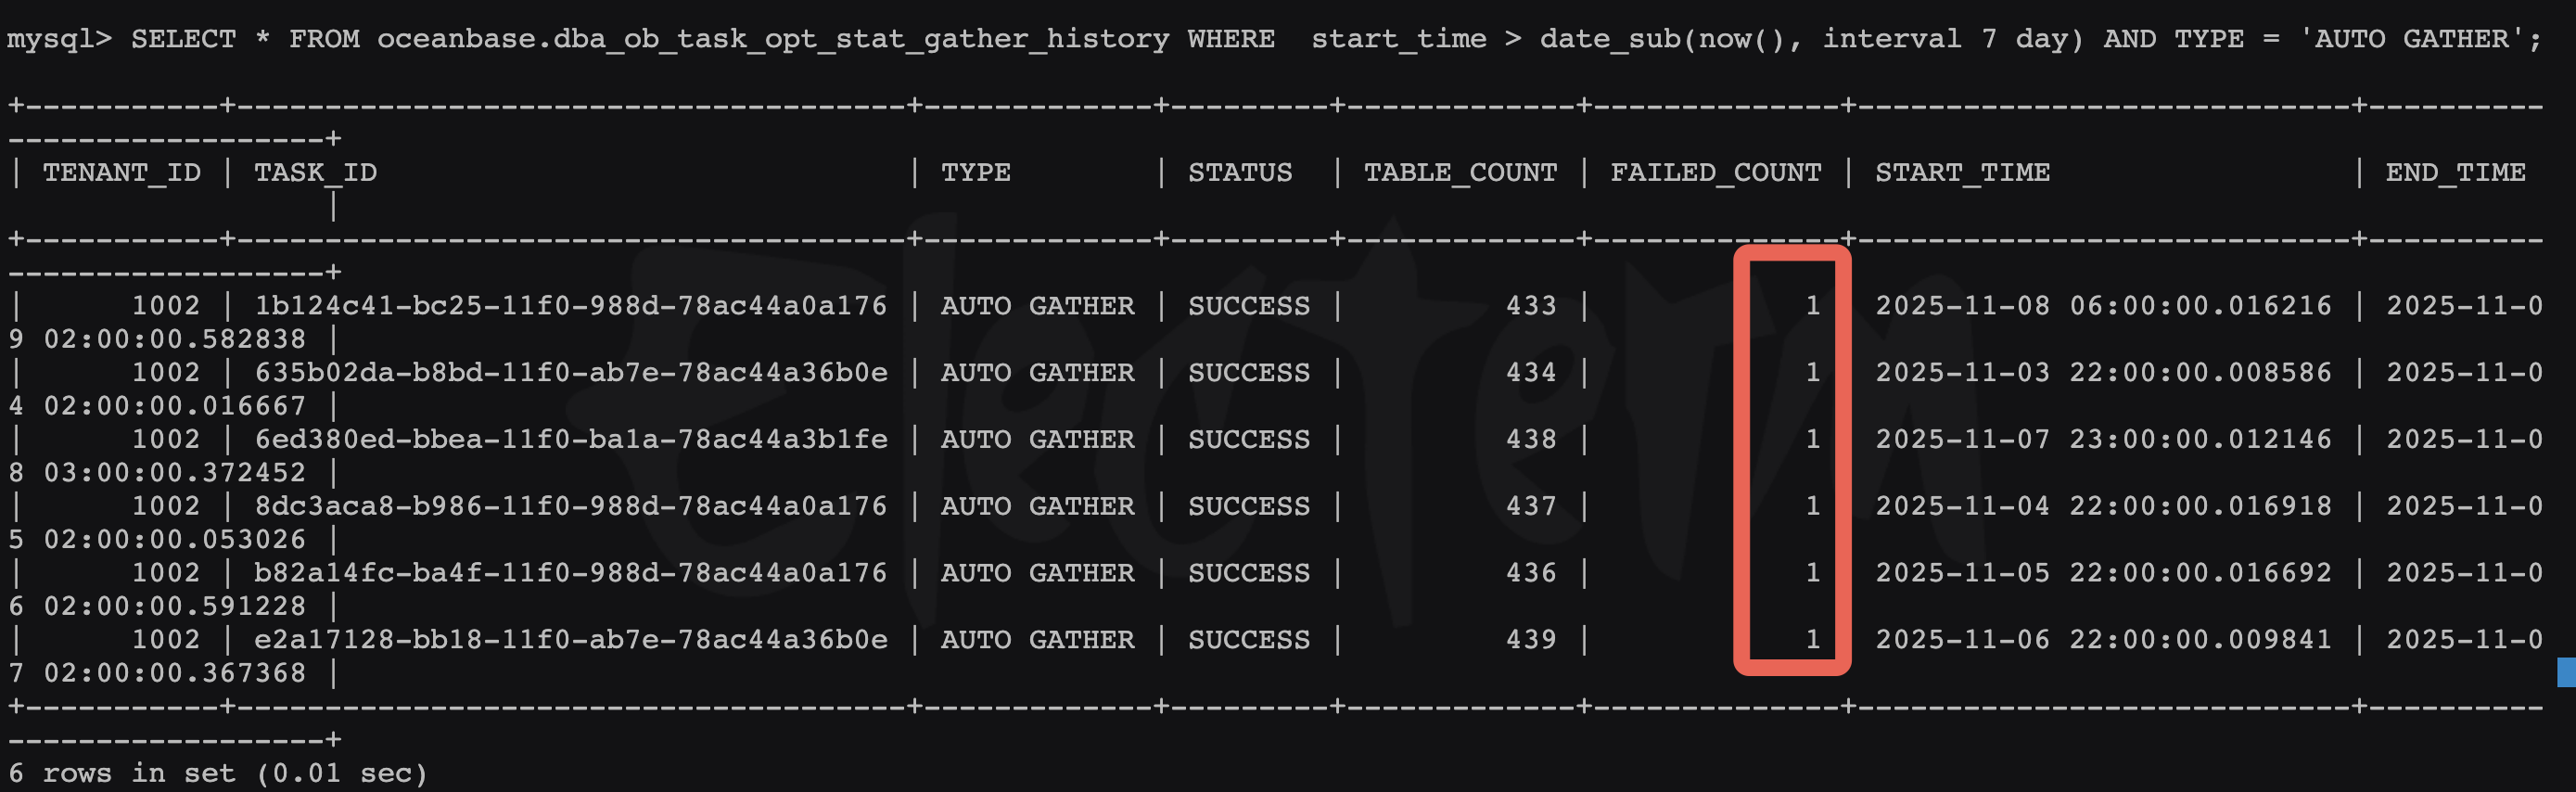The width and height of the screenshot is (2576, 792).
Task: Click the TYPE column header
Action: [x=975, y=173]
